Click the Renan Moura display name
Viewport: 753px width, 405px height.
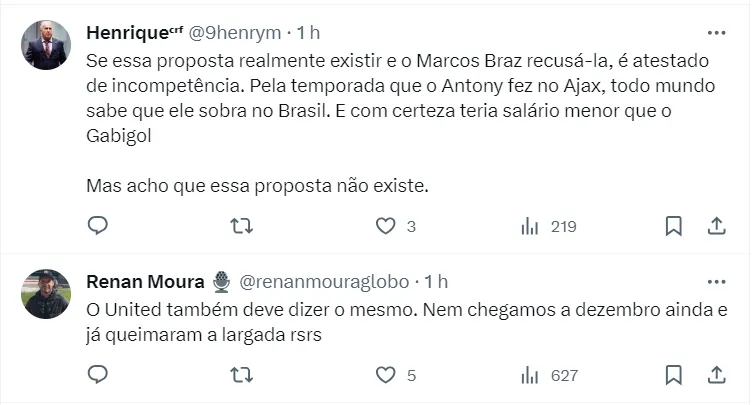(x=146, y=281)
